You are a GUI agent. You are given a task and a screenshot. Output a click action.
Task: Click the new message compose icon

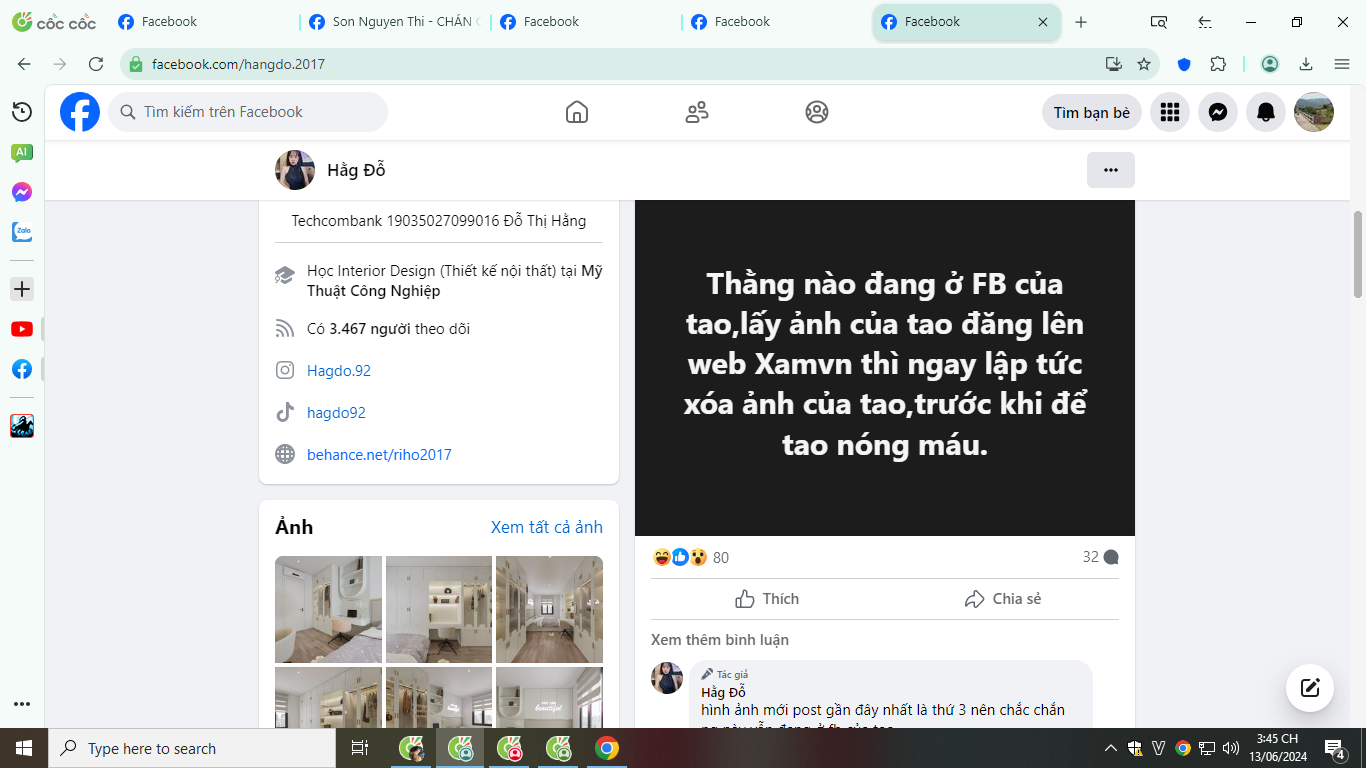pyautogui.click(x=1310, y=688)
